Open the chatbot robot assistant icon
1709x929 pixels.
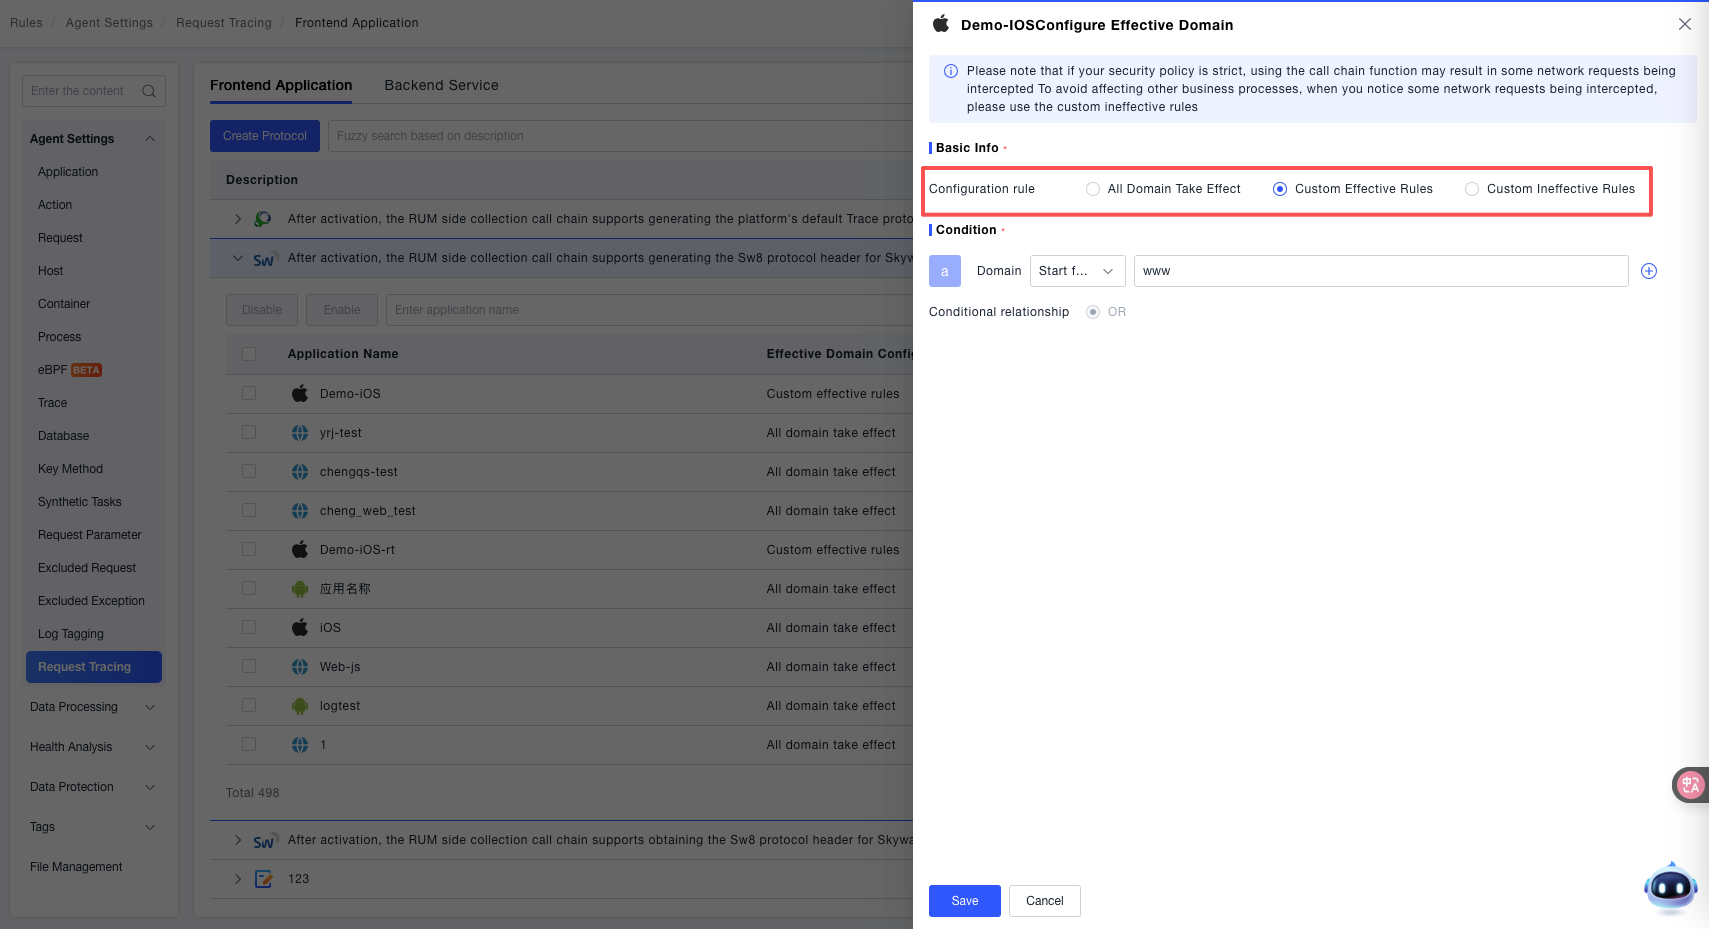(1670, 887)
